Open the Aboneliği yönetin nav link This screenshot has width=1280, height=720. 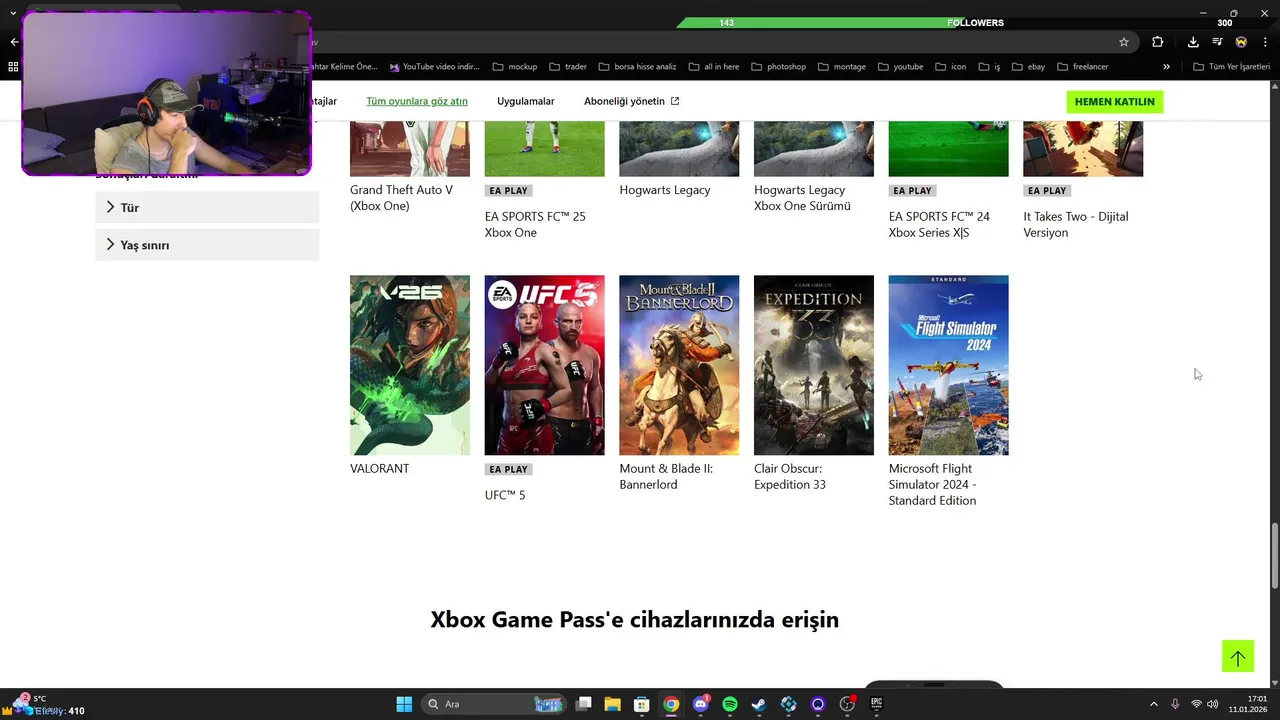point(632,101)
